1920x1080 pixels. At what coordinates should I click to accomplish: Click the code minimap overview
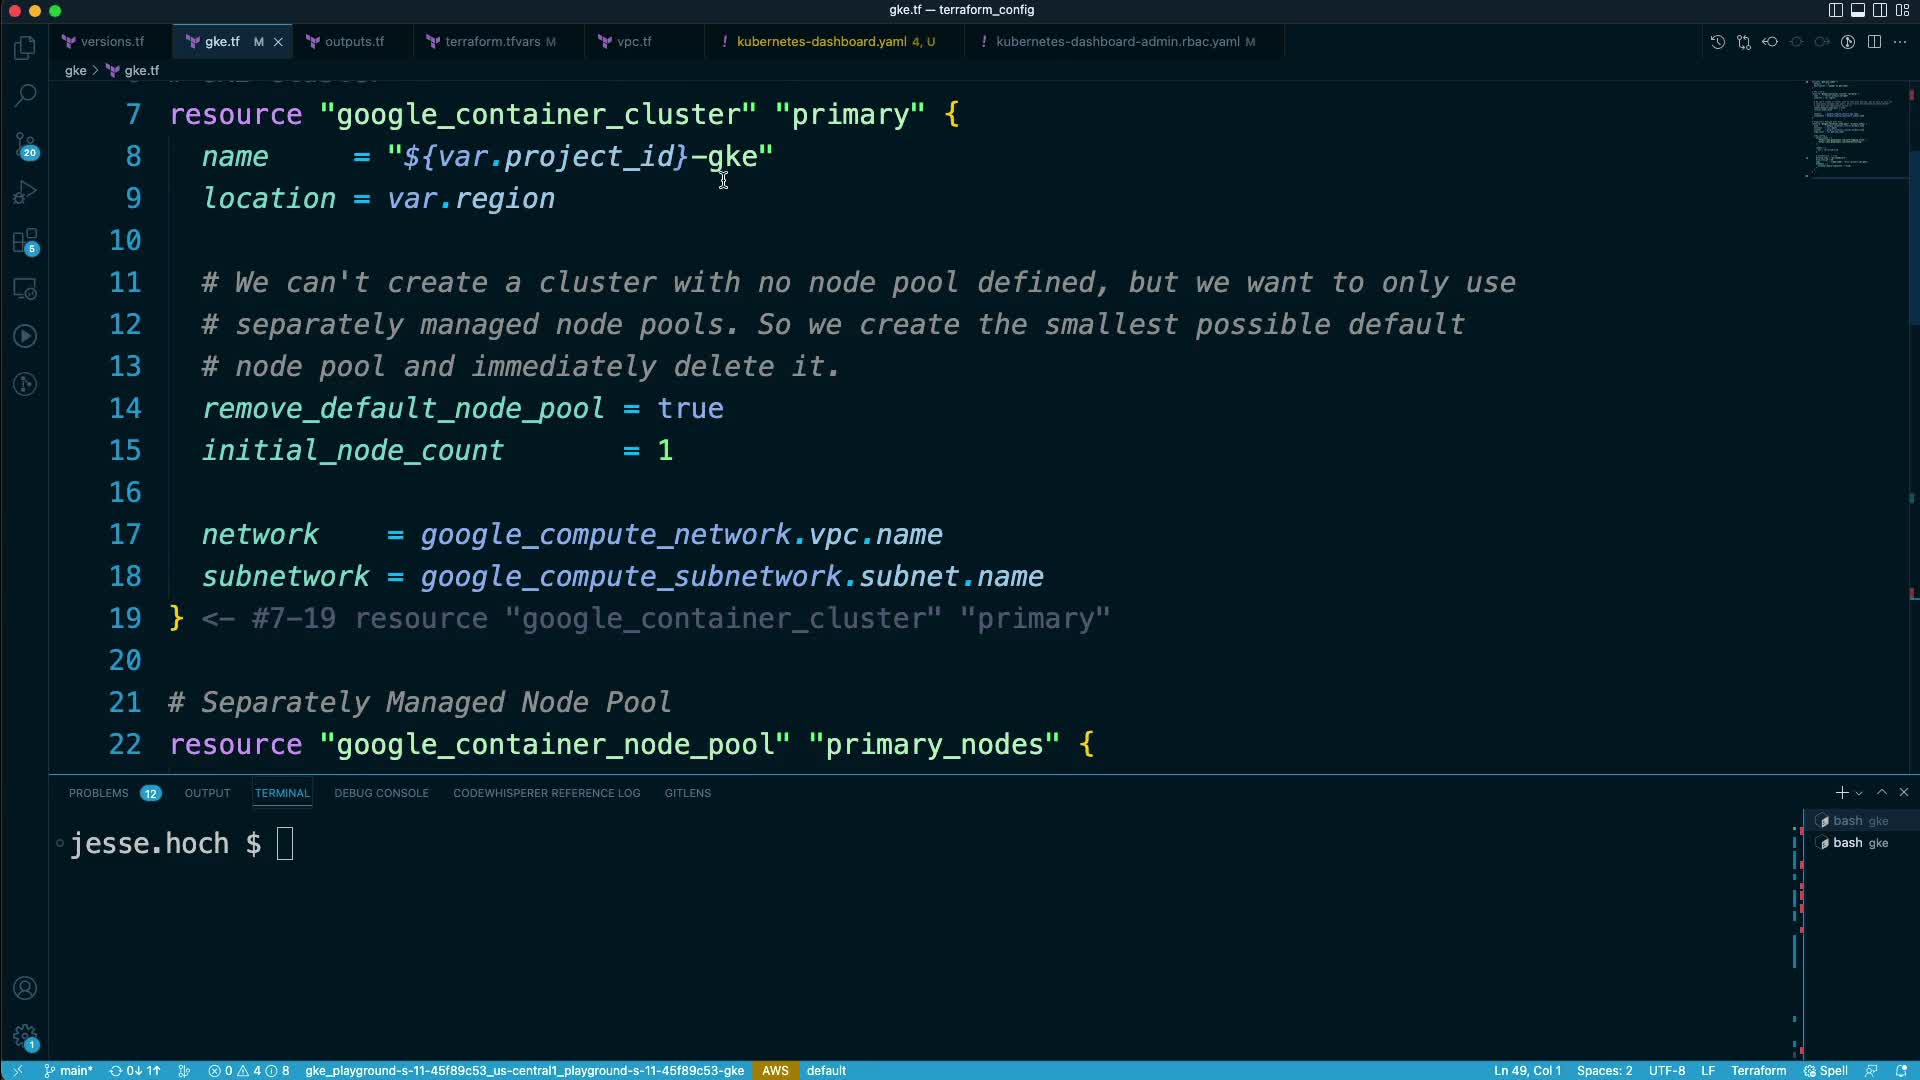(1852, 130)
